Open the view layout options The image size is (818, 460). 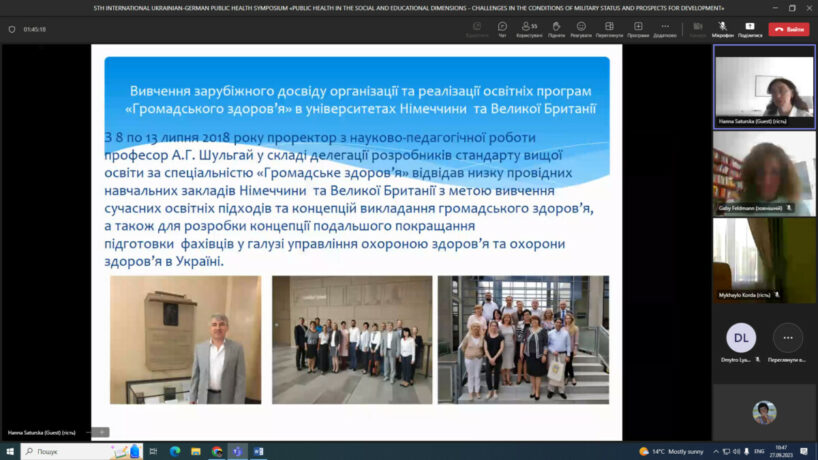click(x=609, y=28)
